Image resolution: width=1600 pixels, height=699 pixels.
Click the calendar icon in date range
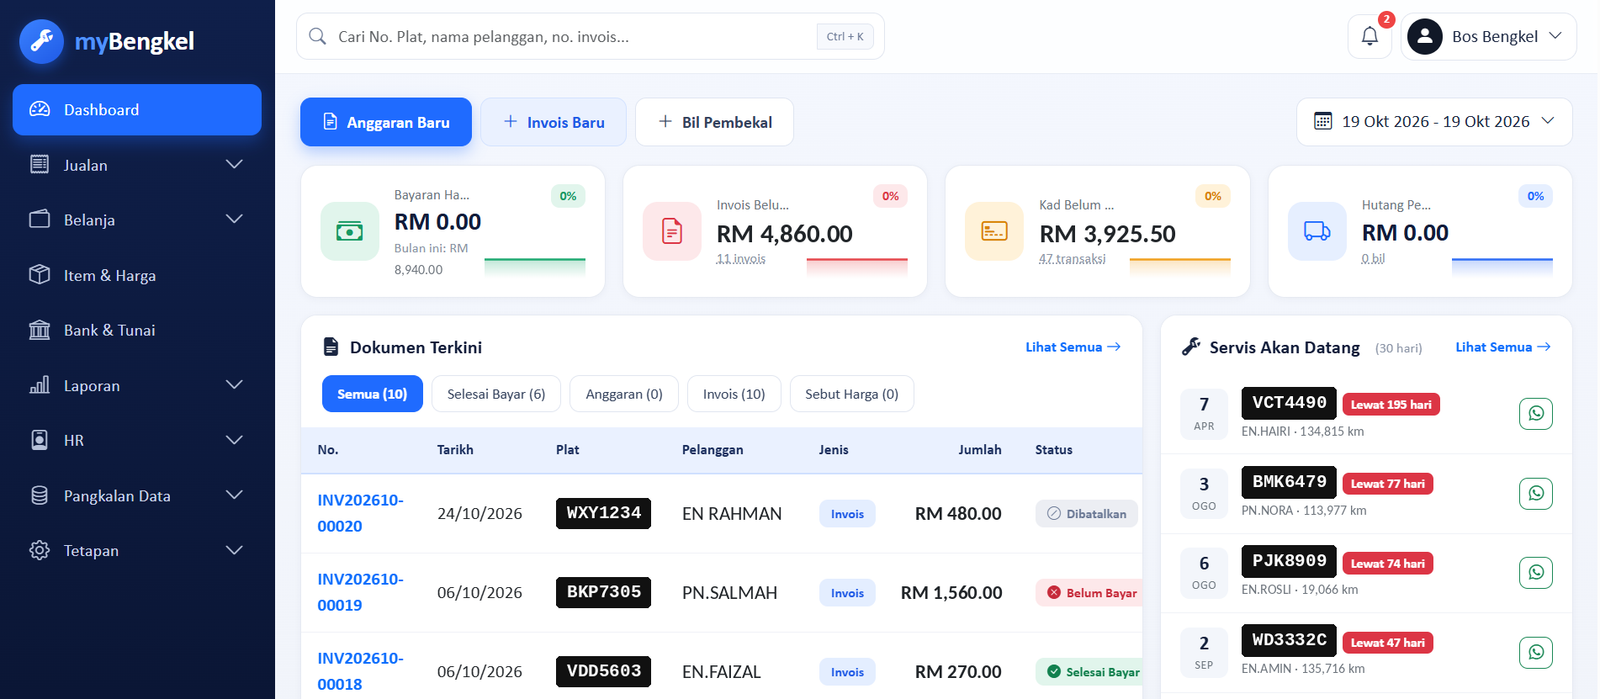tap(1323, 121)
